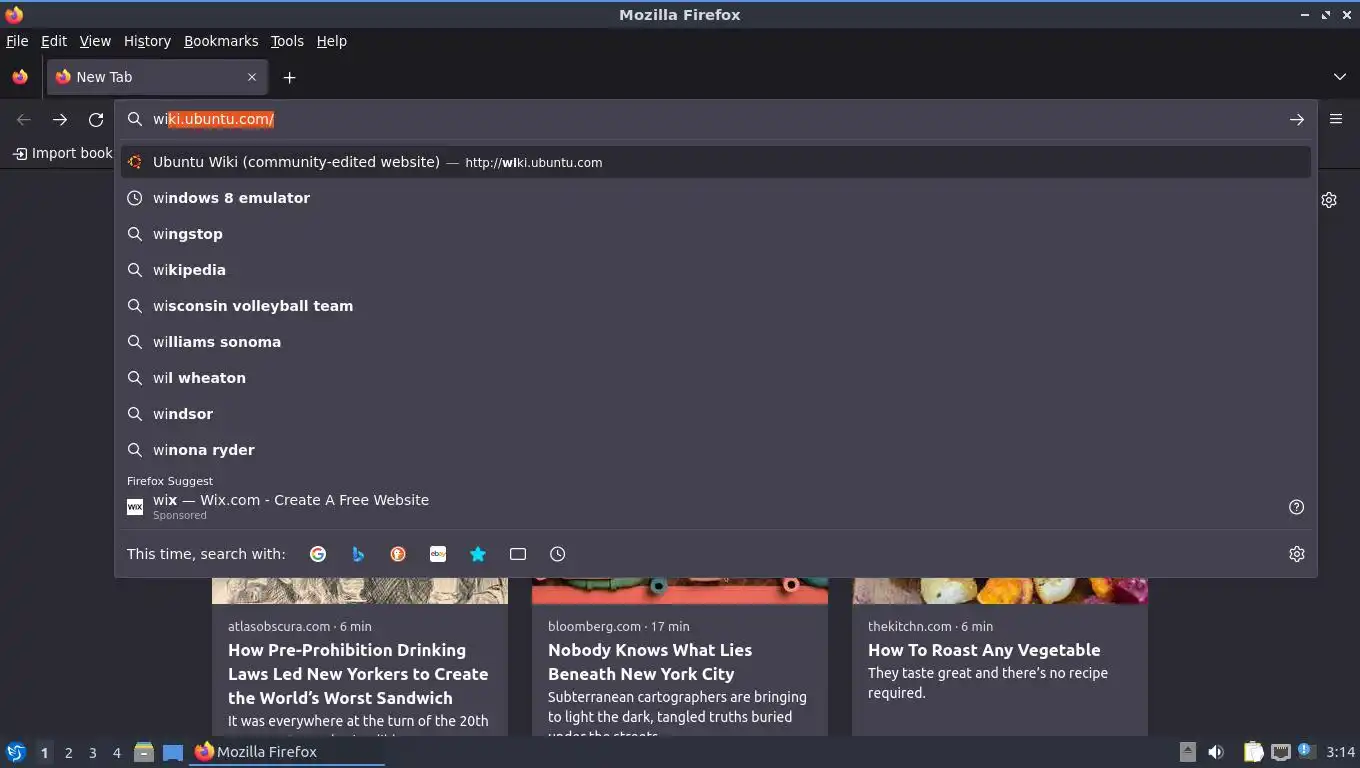Open the desktop start menu icon
The width and height of the screenshot is (1360, 768).
point(16,752)
